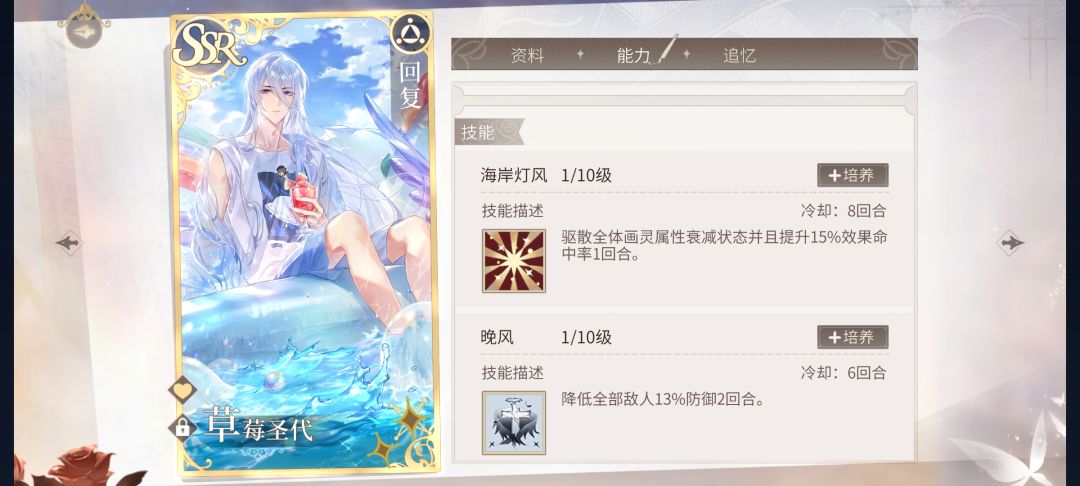Click the SSR rarity badge
This screenshot has height=486, width=1080.
pyautogui.click(x=208, y=46)
